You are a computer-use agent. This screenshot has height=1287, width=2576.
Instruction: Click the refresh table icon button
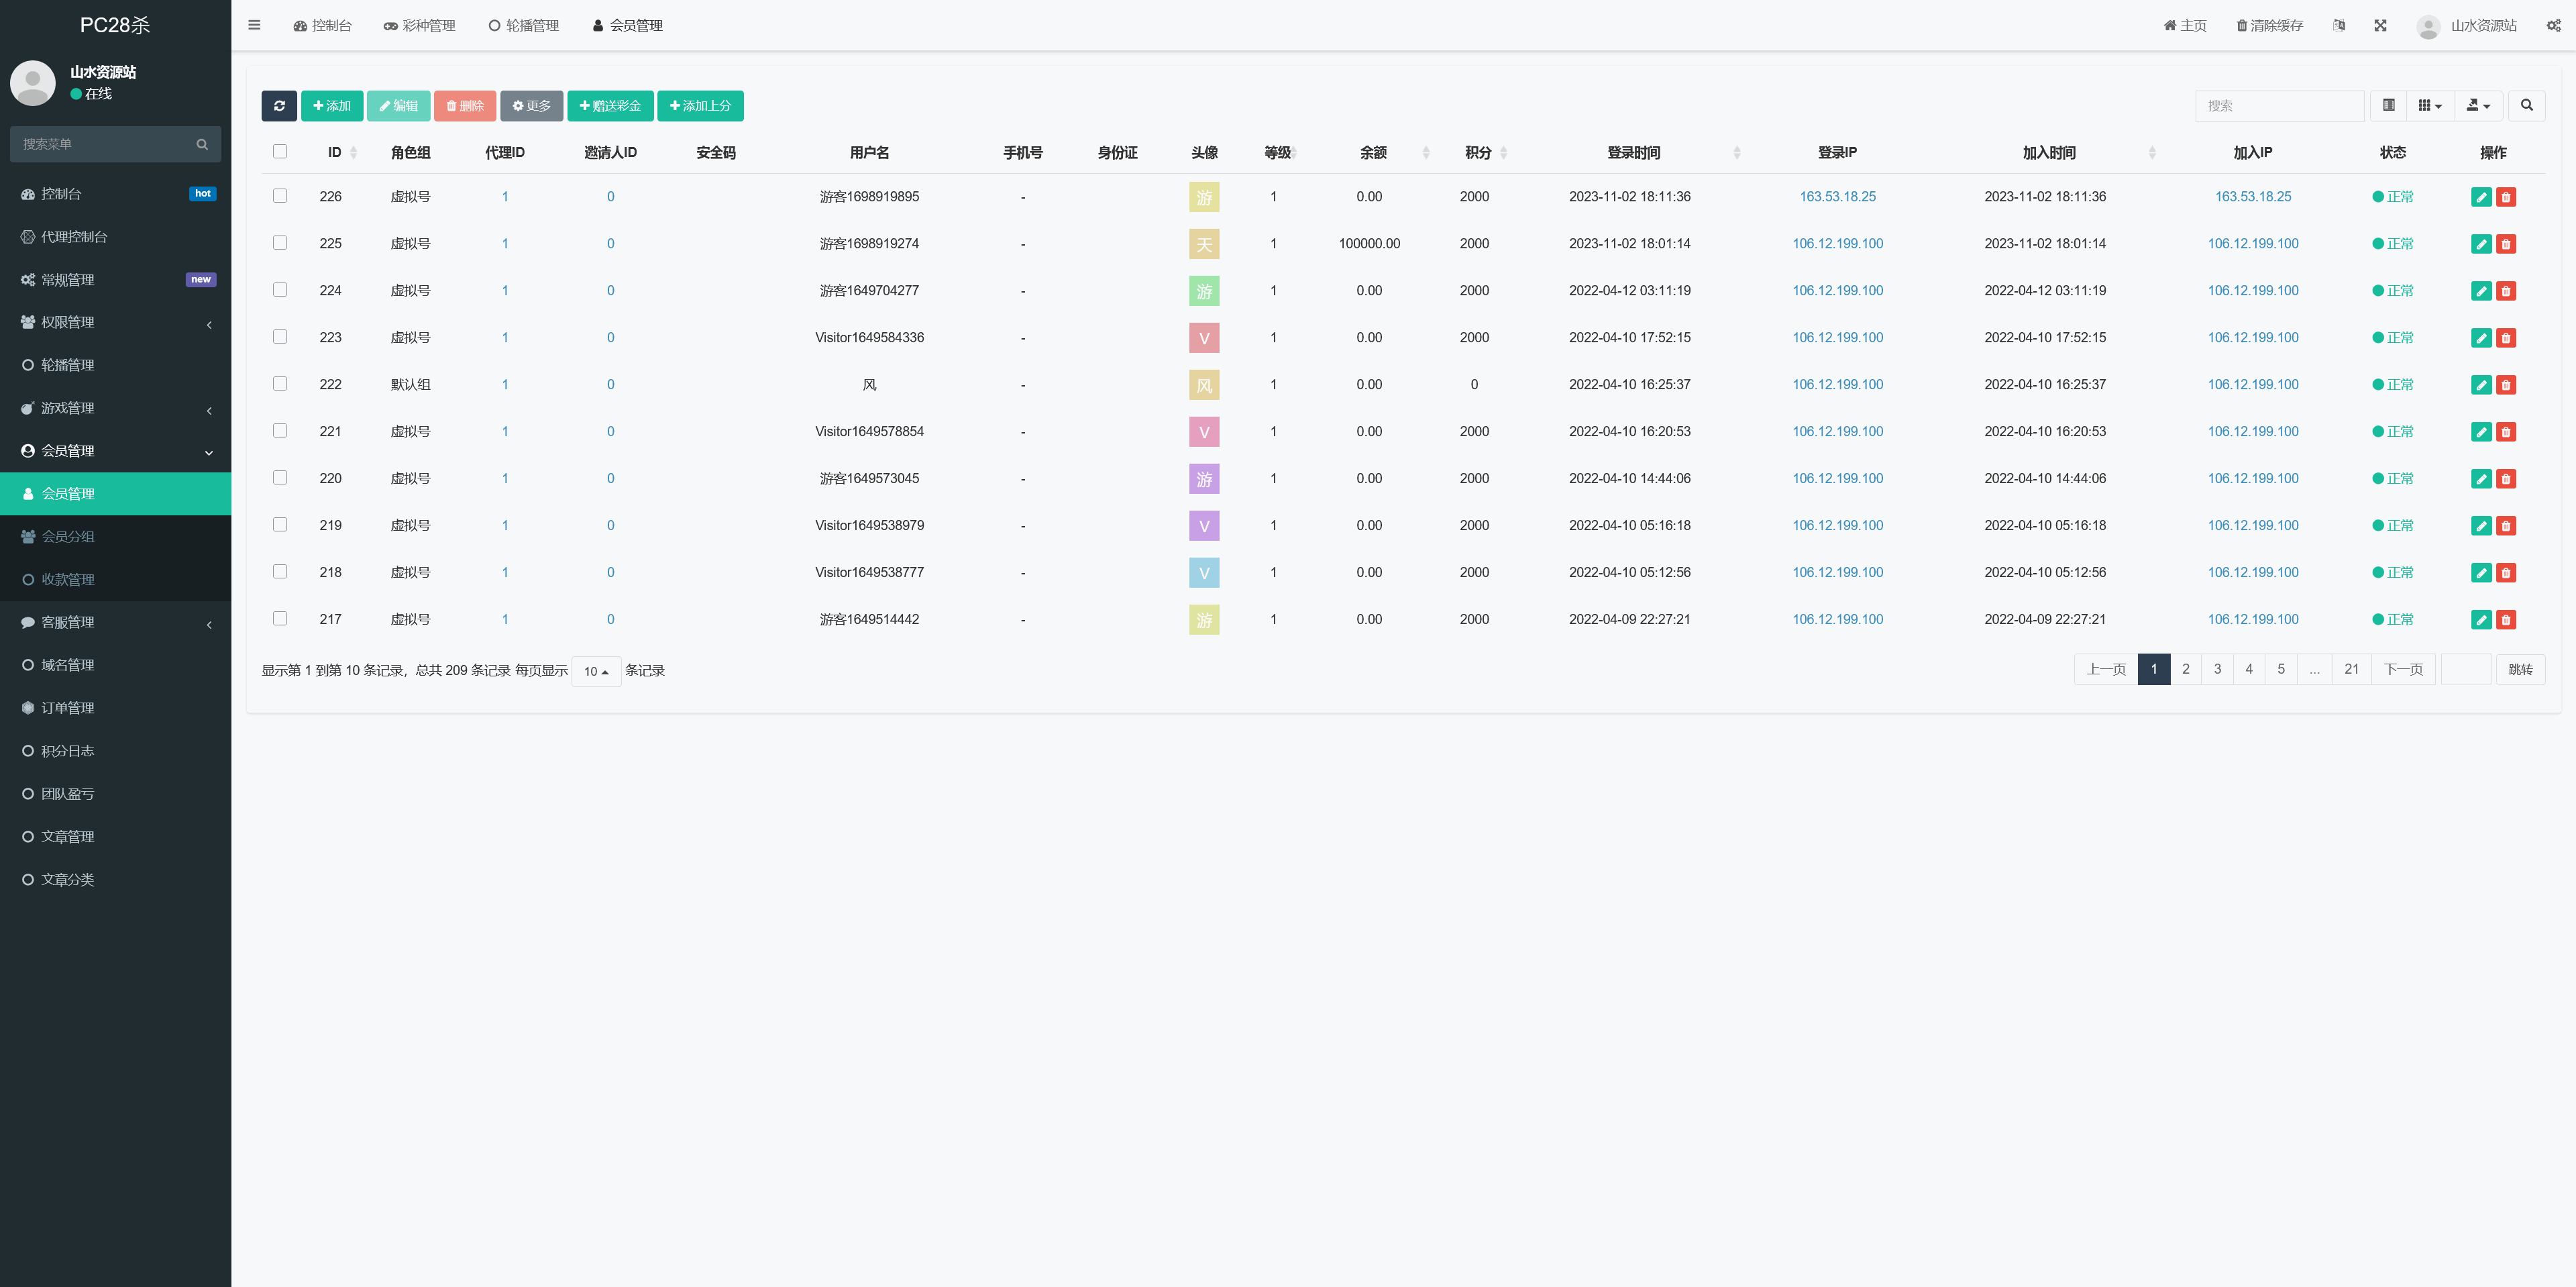click(x=279, y=106)
